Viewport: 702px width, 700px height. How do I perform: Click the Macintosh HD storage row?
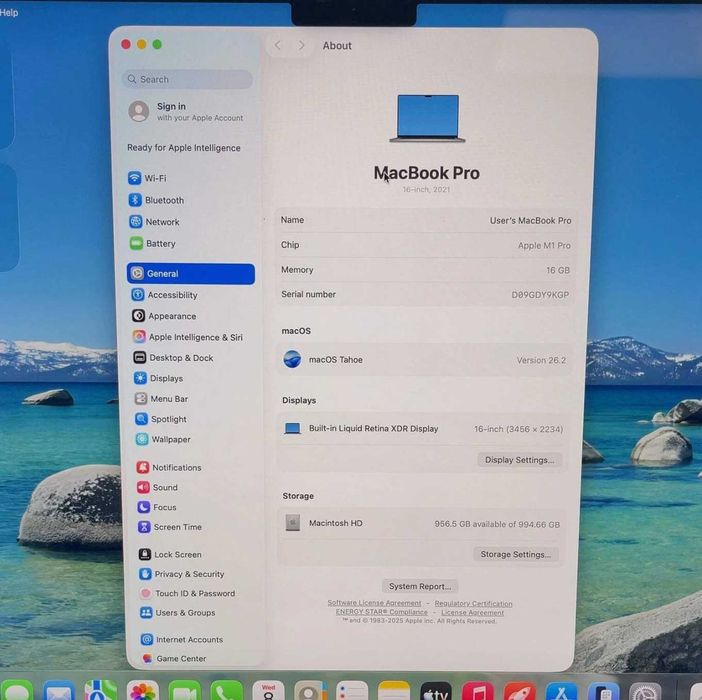[x=421, y=523]
